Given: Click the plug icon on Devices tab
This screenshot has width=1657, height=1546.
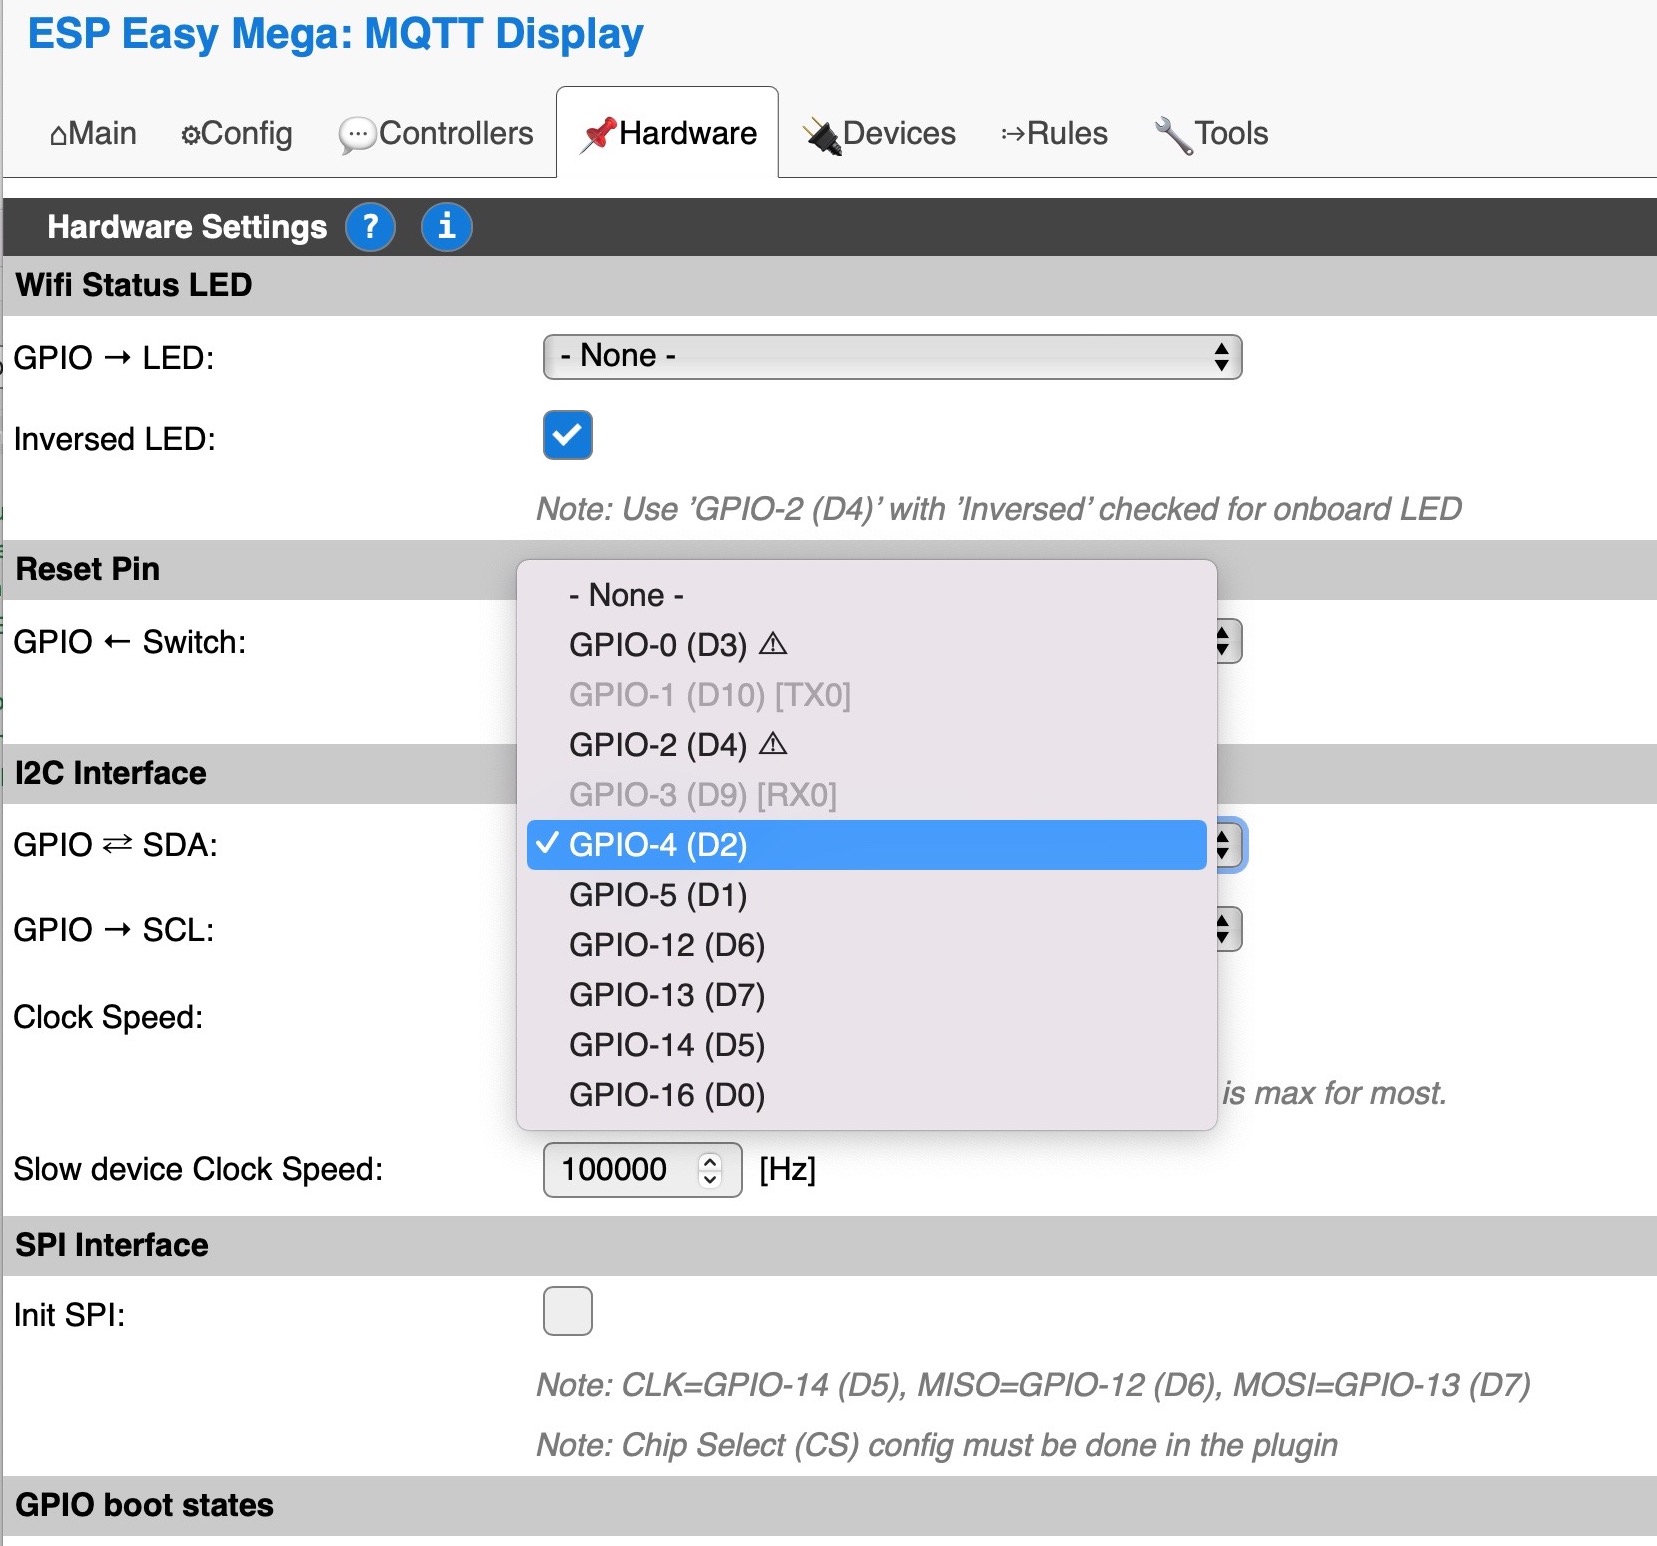Looking at the screenshot, I should pos(823,136).
